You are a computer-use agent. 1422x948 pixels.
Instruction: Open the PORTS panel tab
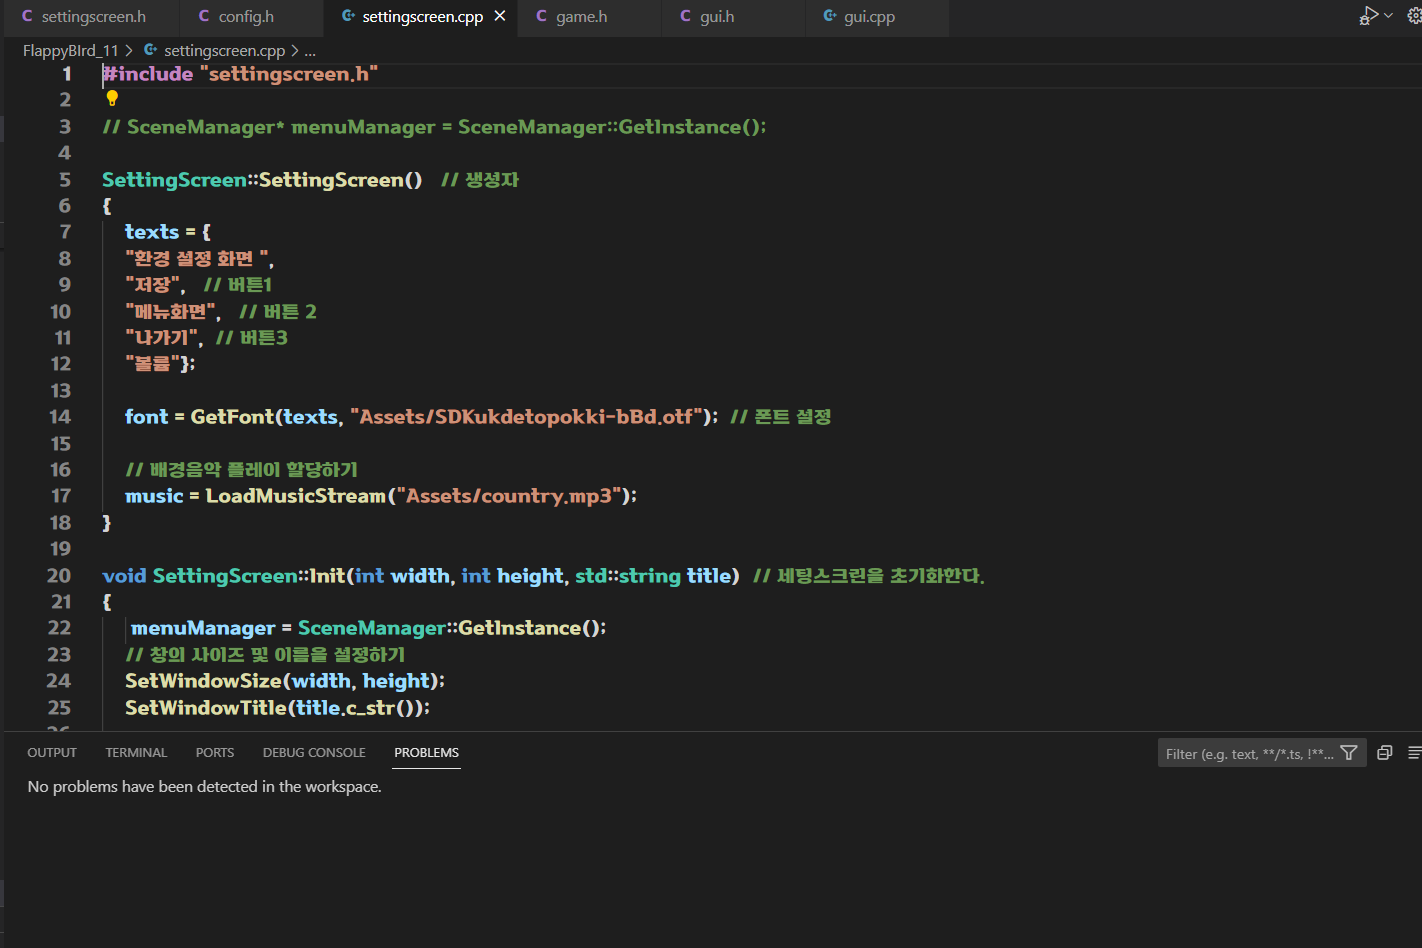pyautogui.click(x=215, y=752)
